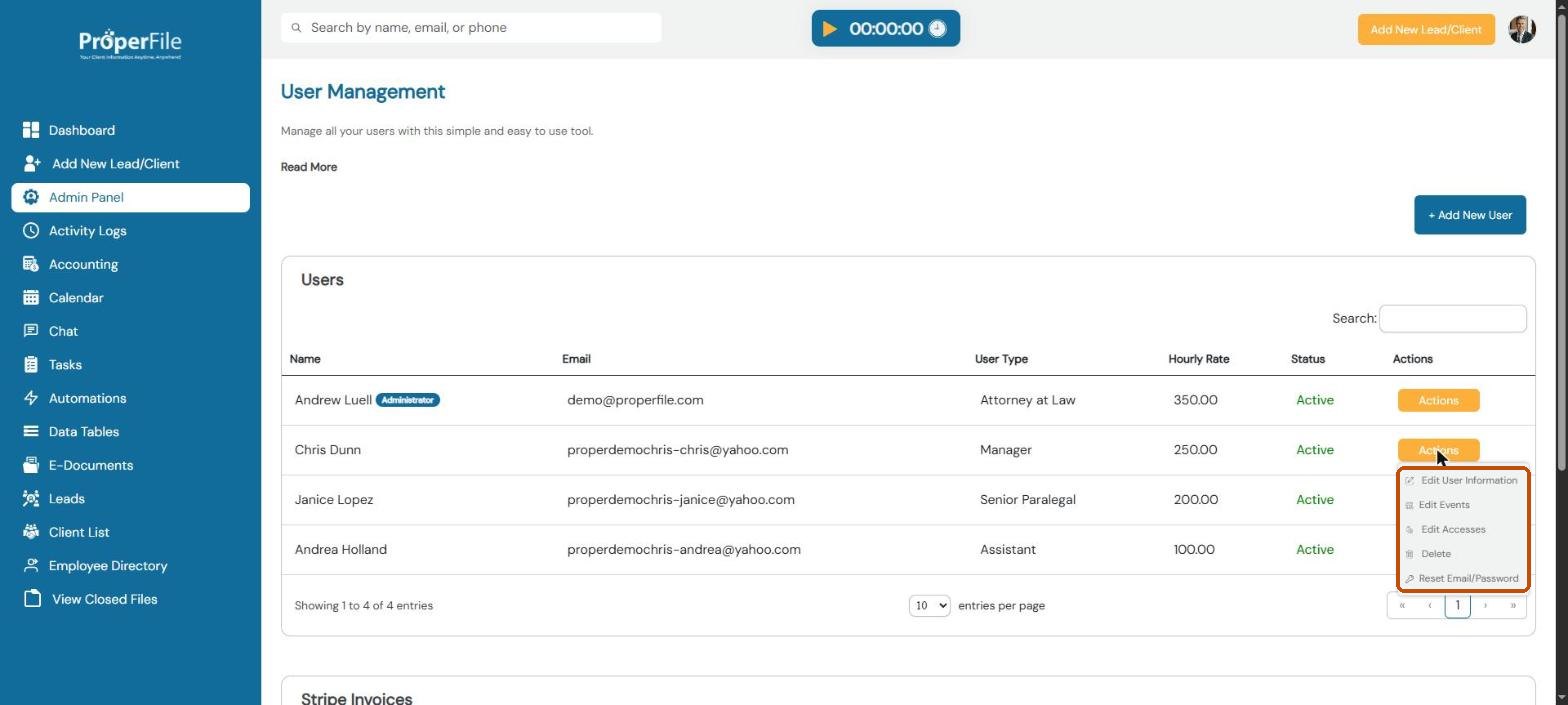Click the name Janice Lopez
The height and width of the screenshot is (705, 1568).
pos(334,500)
